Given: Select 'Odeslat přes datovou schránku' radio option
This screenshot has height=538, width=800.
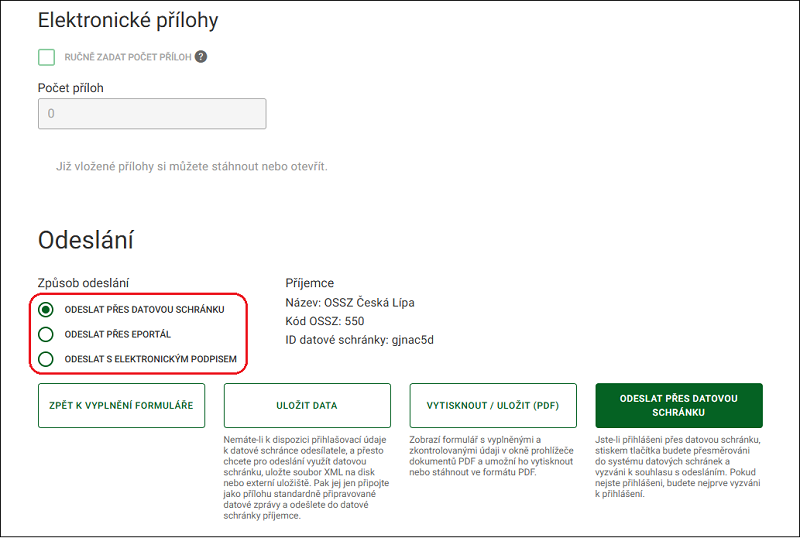Looking at the screenshot, I should tap(46, 309).
